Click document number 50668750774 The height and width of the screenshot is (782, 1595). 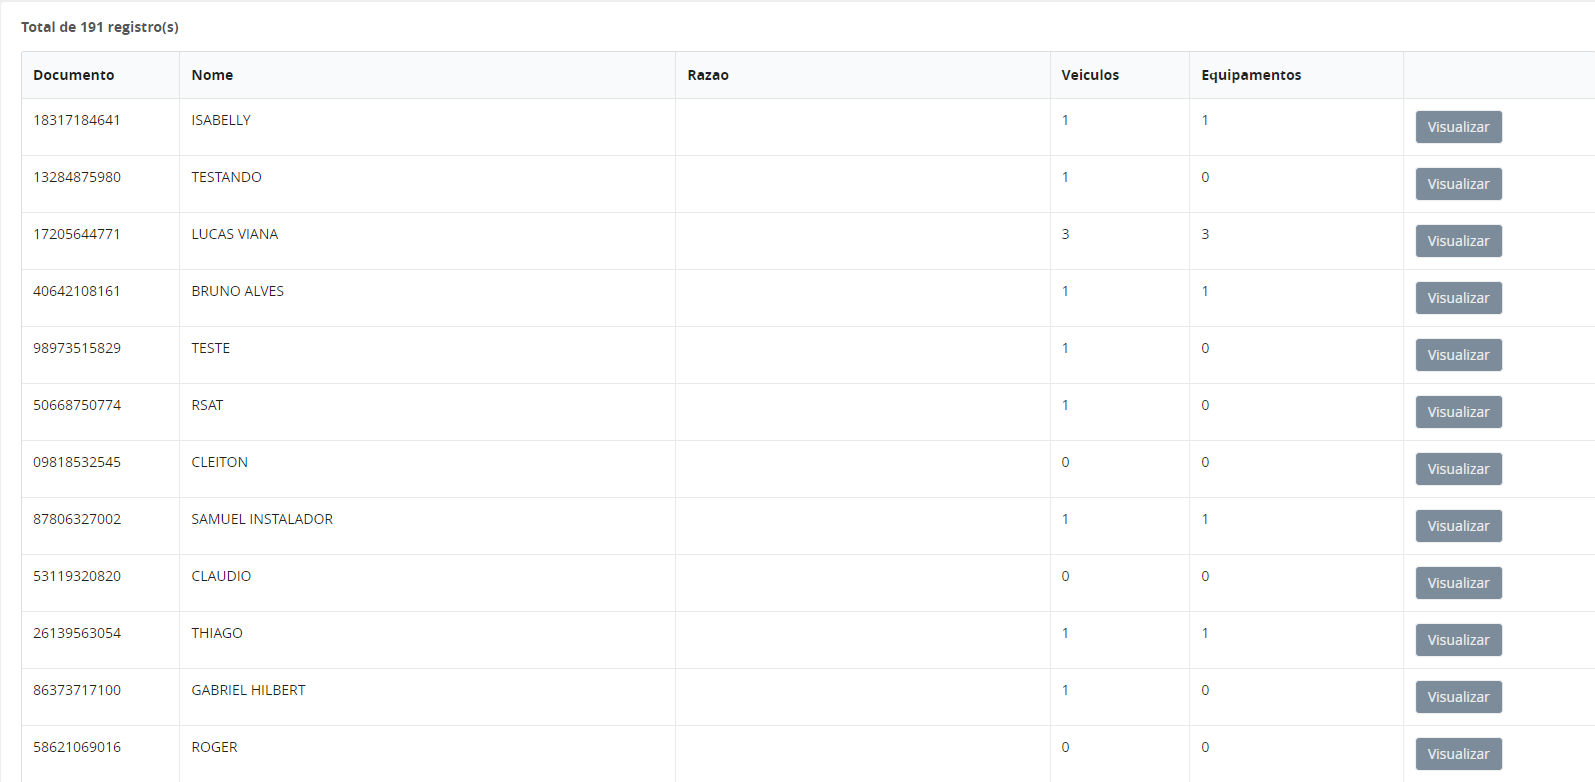77,405
